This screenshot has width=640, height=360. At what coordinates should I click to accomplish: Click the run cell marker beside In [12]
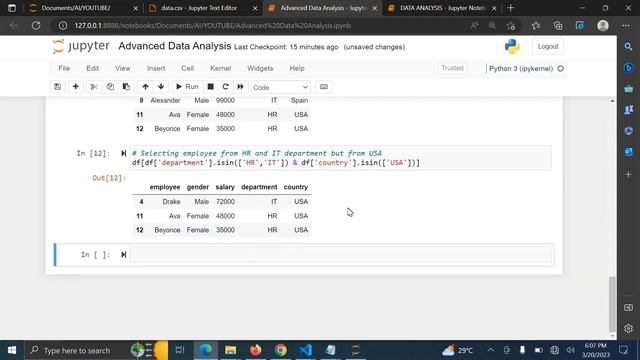pyautogui.click(x=123, y=153)
